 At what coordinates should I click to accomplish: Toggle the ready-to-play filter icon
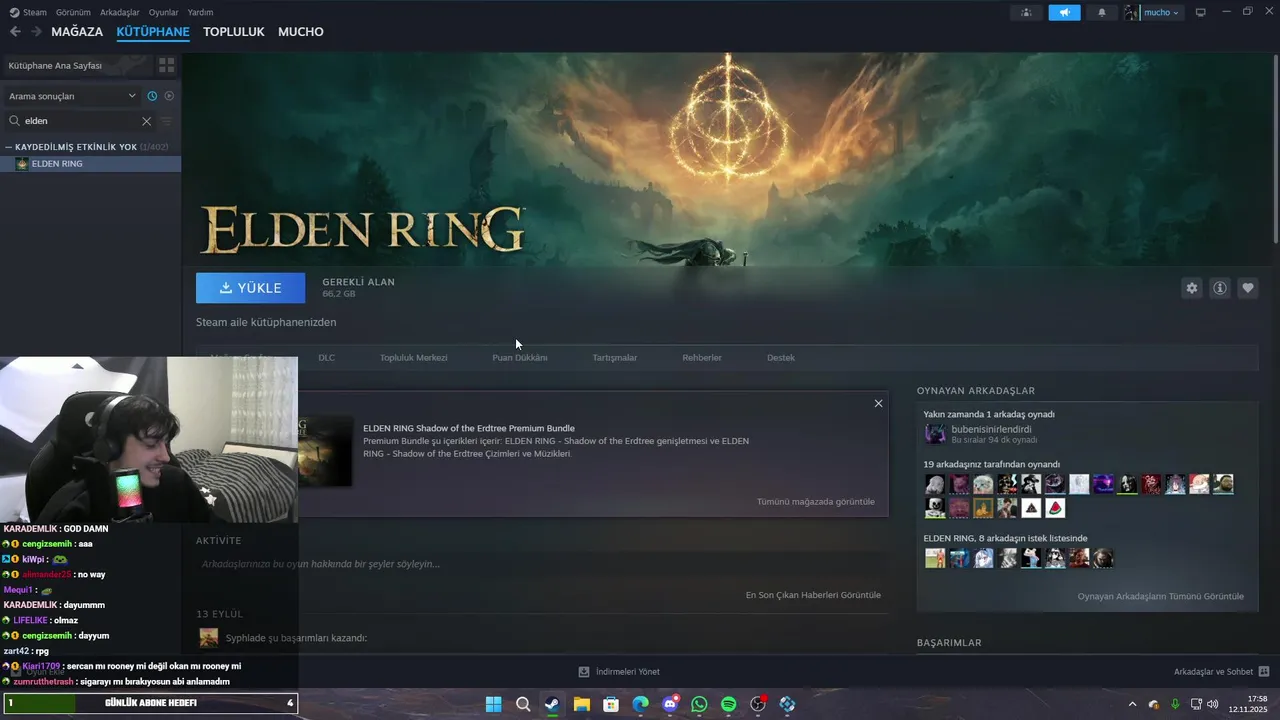tap(169, 96)
